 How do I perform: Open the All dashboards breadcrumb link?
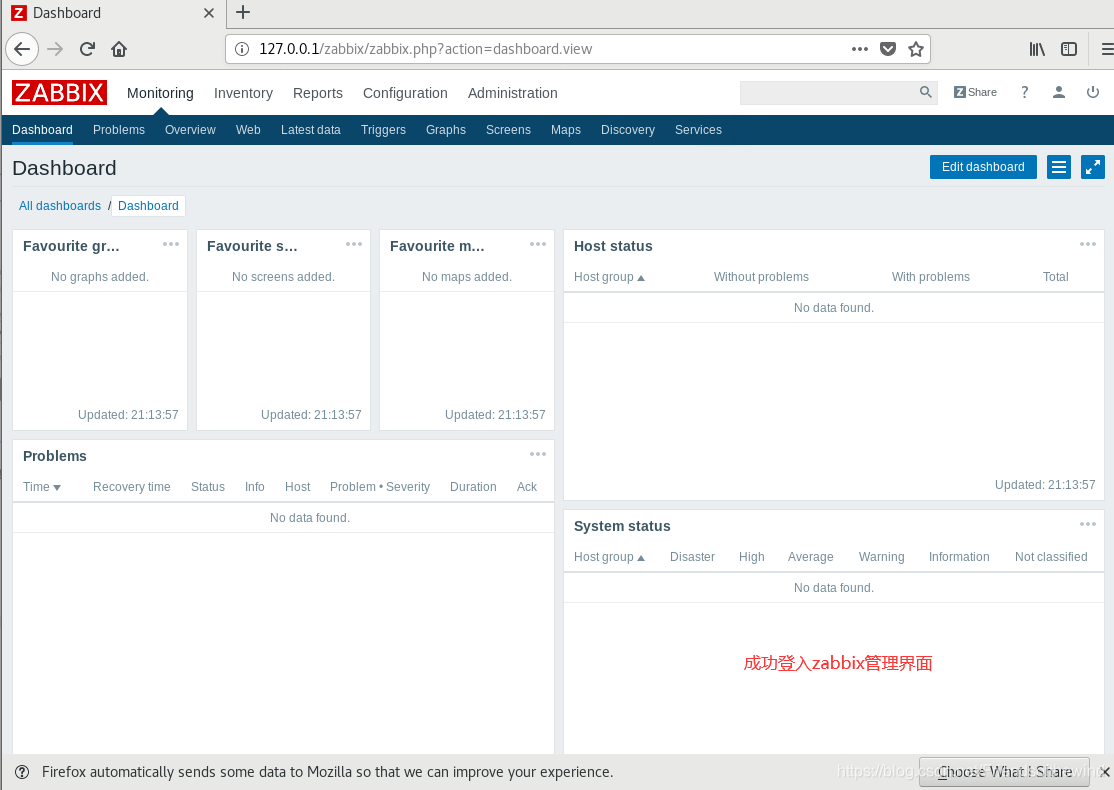click(x=60, y=206)
